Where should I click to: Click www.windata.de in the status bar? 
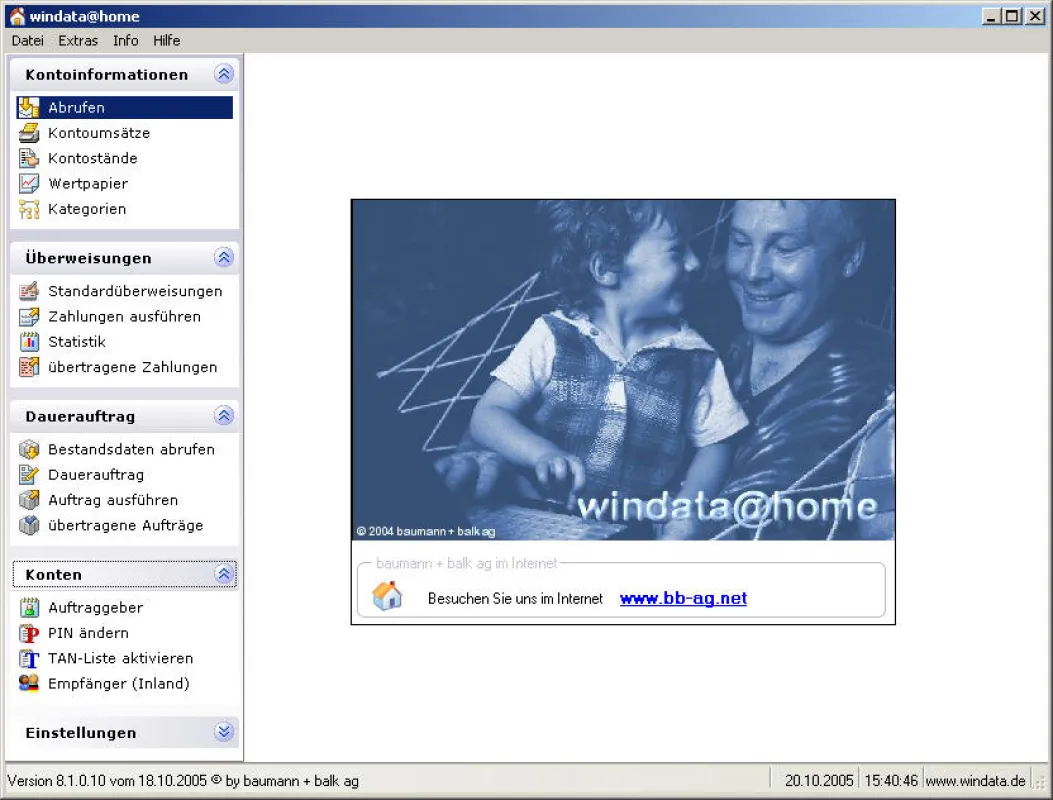(x=975, y=781)
